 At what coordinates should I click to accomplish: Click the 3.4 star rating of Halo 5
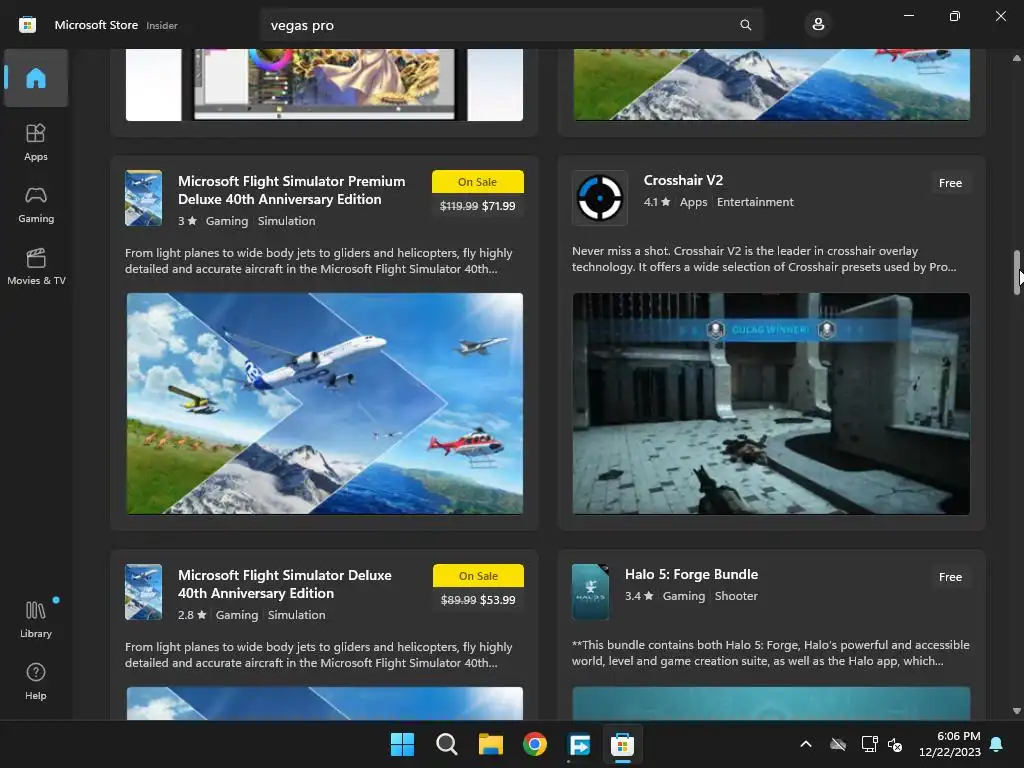click(639, 596)
